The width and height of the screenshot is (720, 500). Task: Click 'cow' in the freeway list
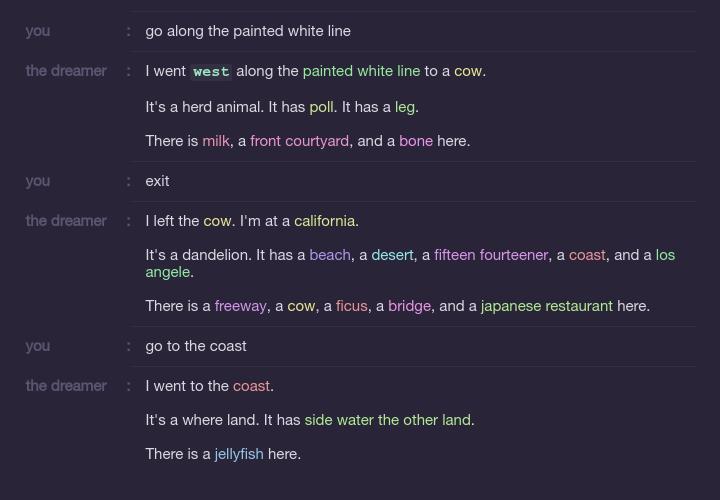click(x=301, y=306)
